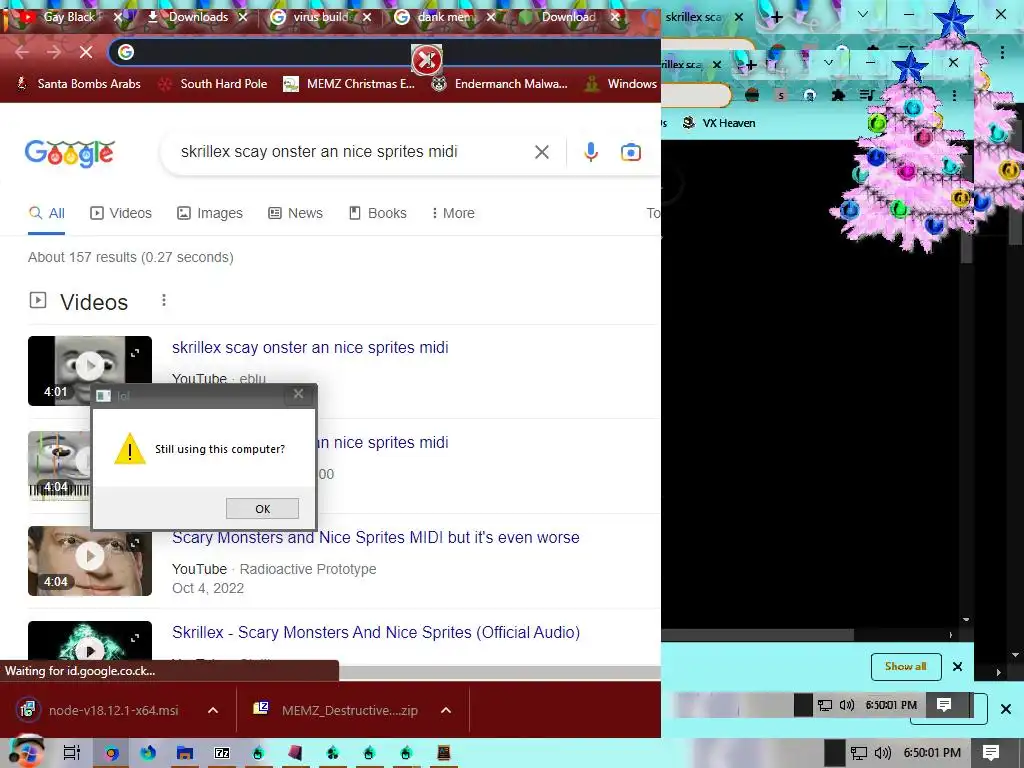The width and height of the screenshot is (1024, 768).
Task: Open tab search chevron in top-right window
Action: coord(863,14)
